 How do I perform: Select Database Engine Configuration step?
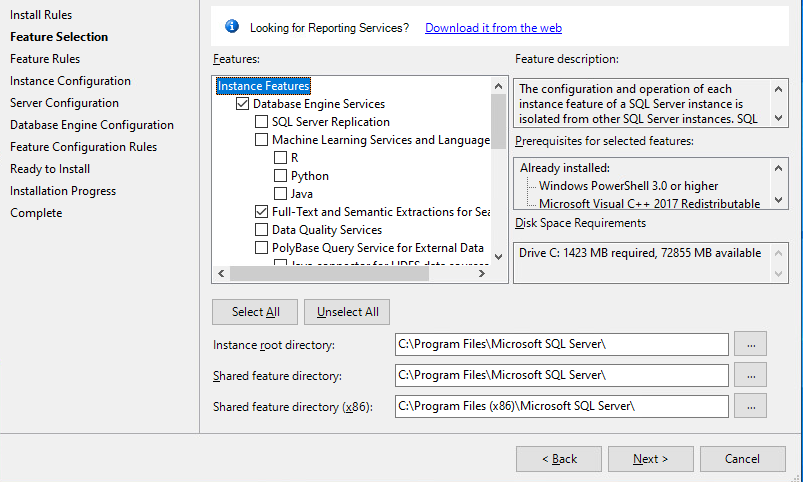tap(92, 125)
